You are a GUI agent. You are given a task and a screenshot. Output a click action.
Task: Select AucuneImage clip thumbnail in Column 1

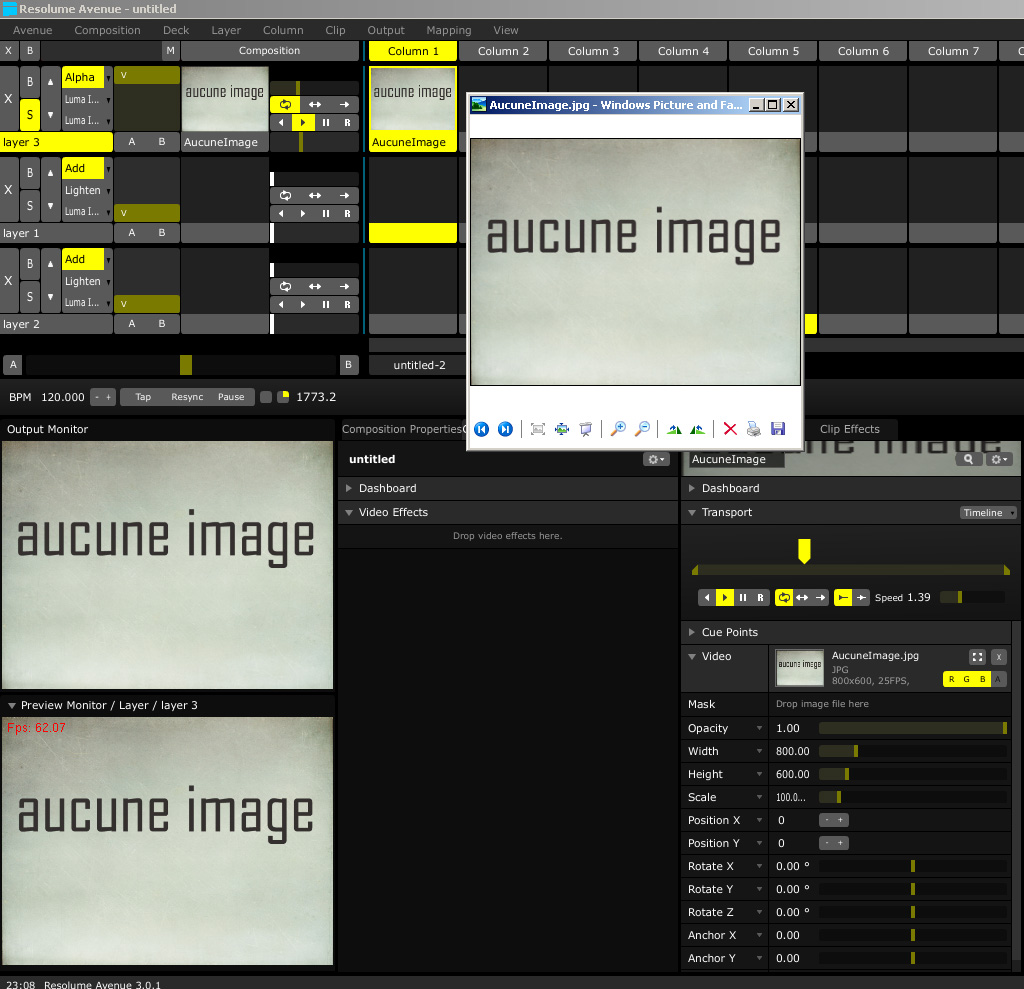pyautogui.click(x=413, y=100)
